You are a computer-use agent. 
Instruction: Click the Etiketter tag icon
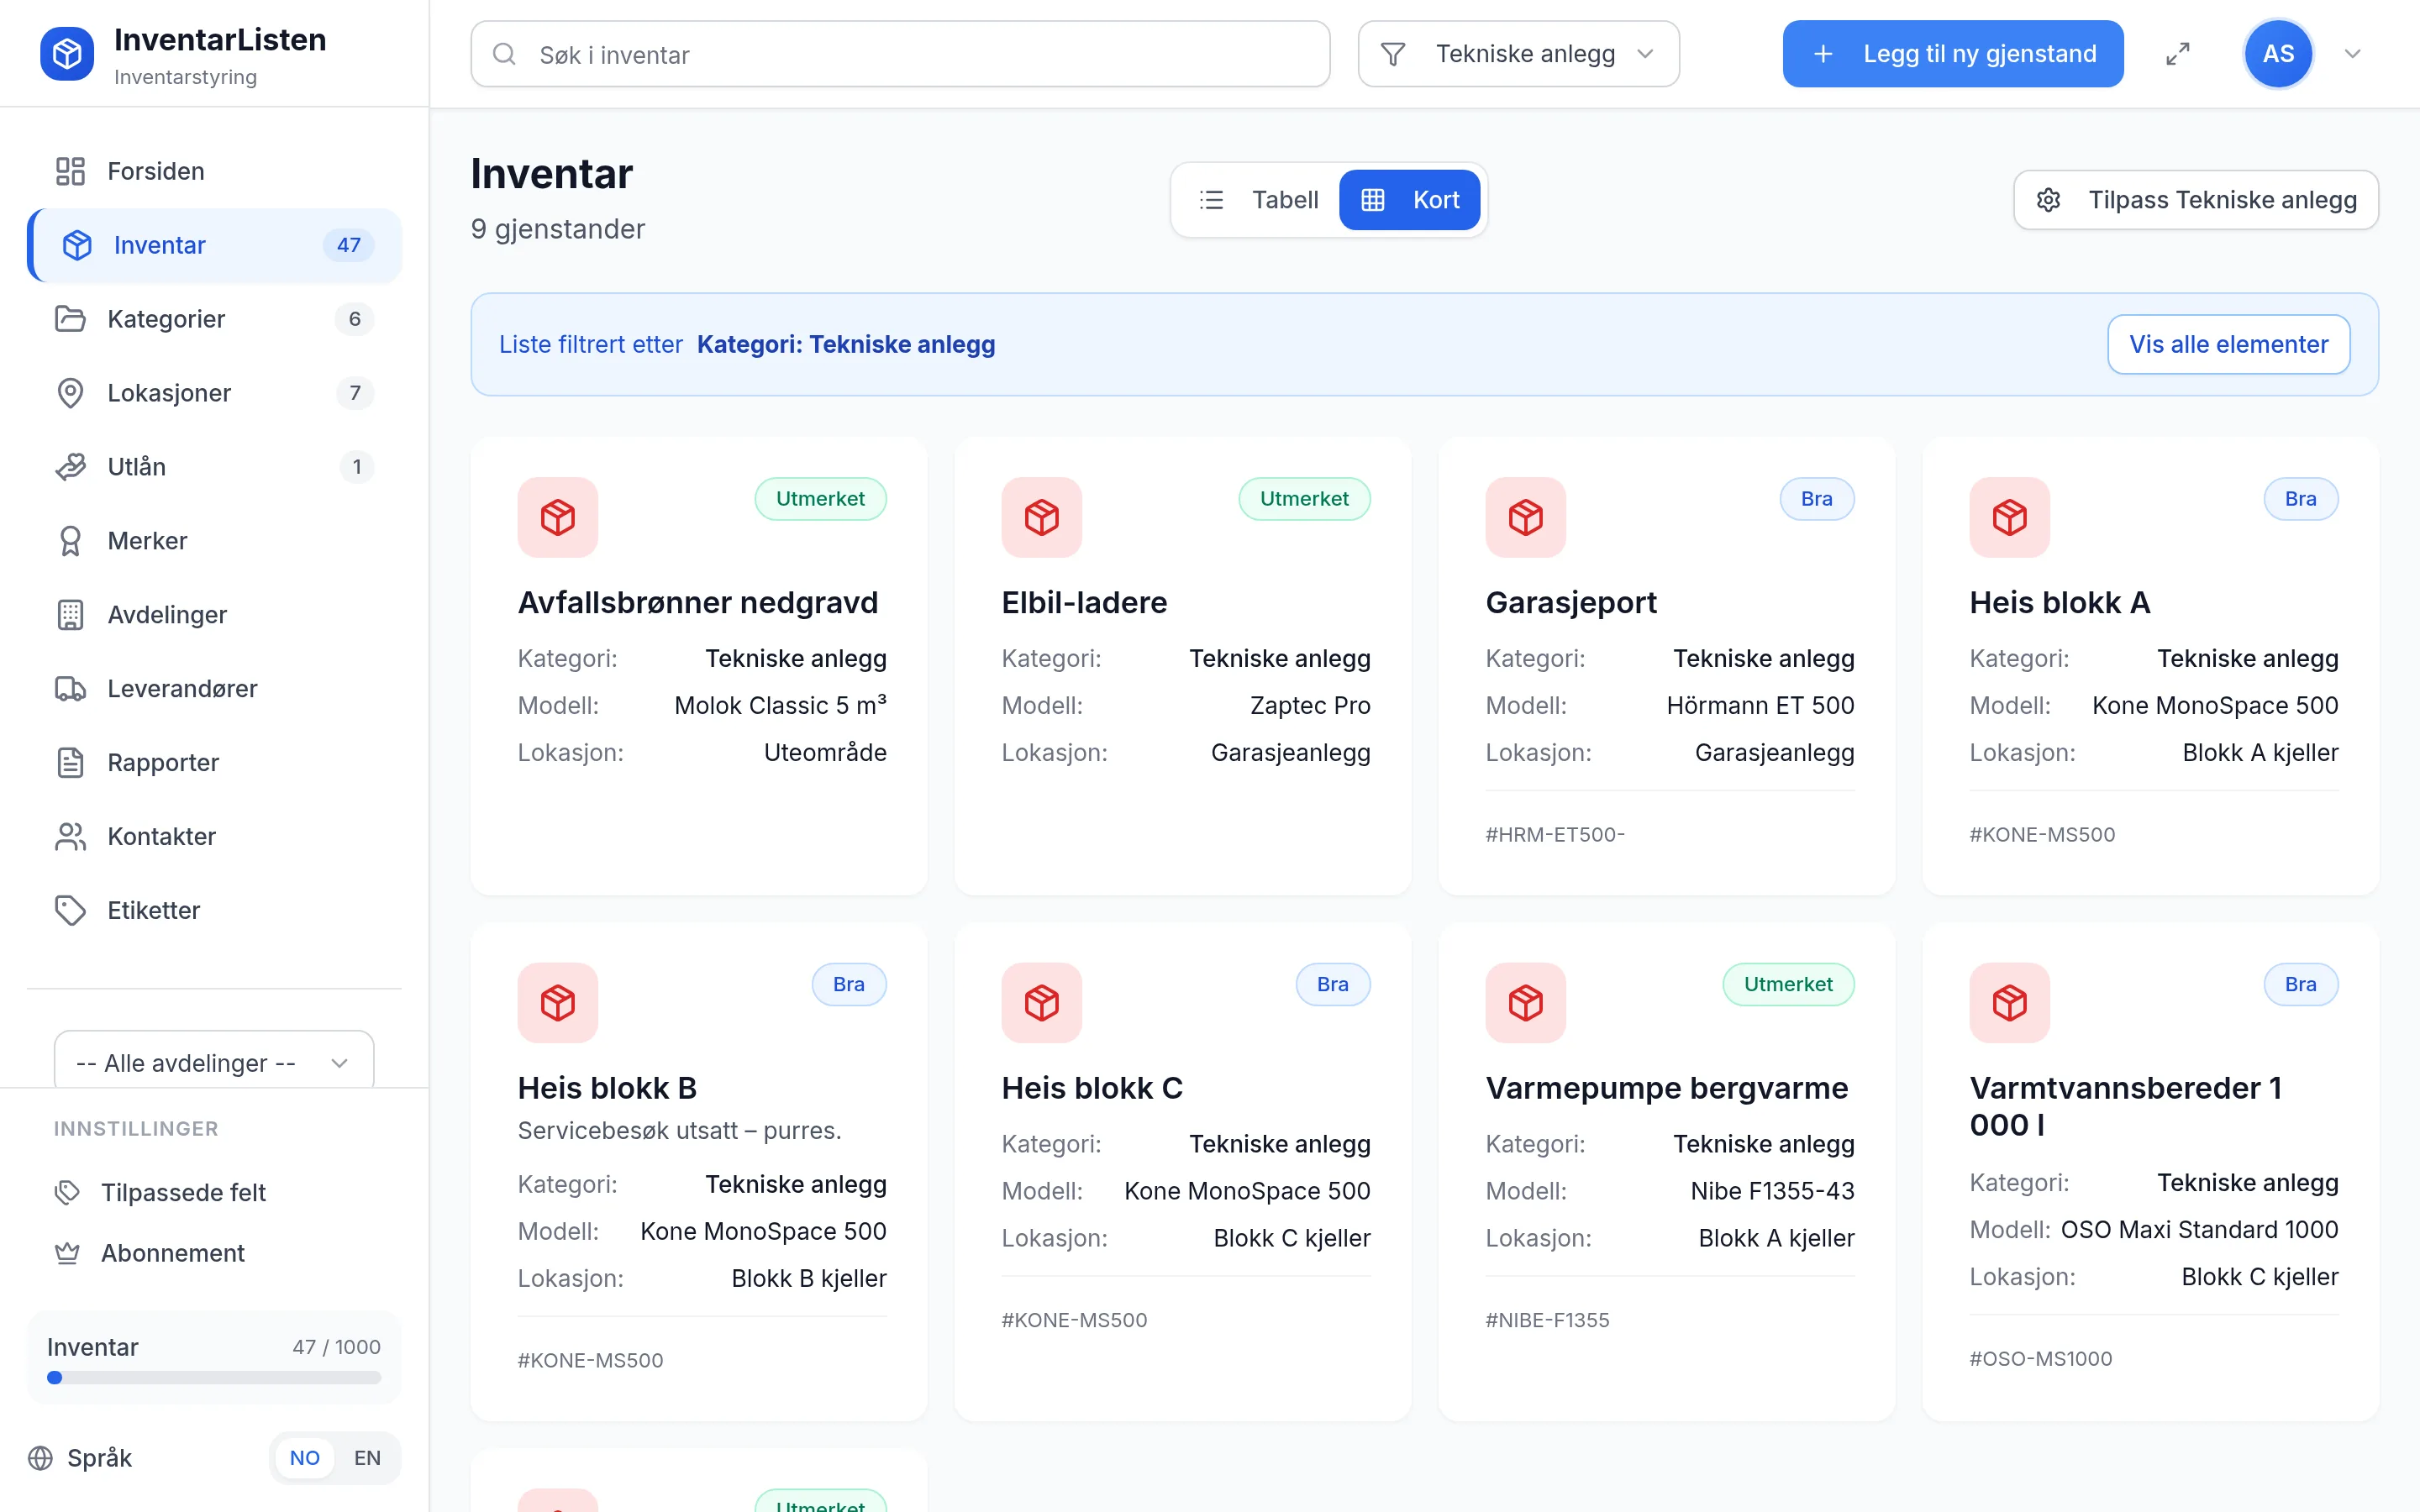click(70, 911)
